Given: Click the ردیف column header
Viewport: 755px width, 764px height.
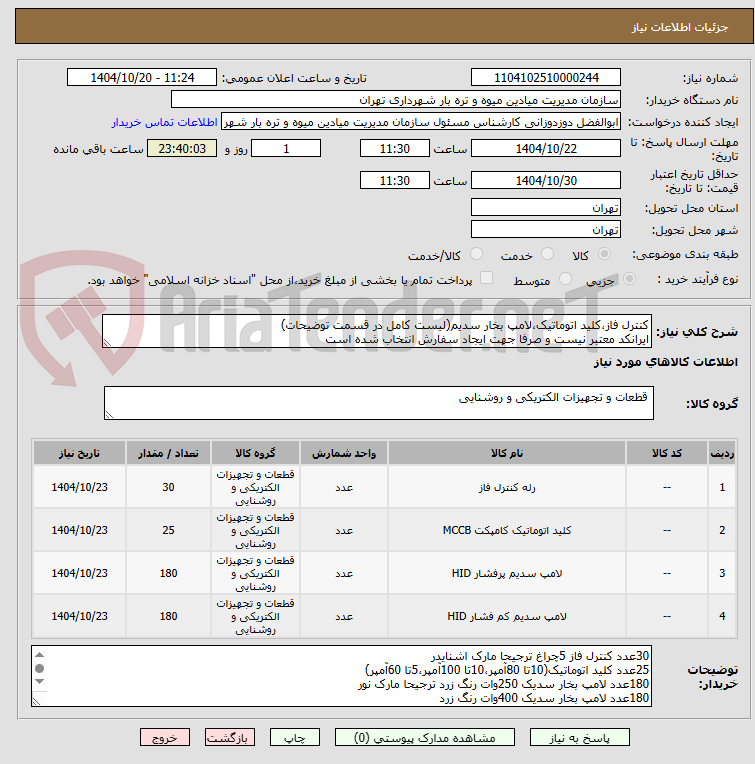Looking at the screenshot, I should tap(722, 453).
